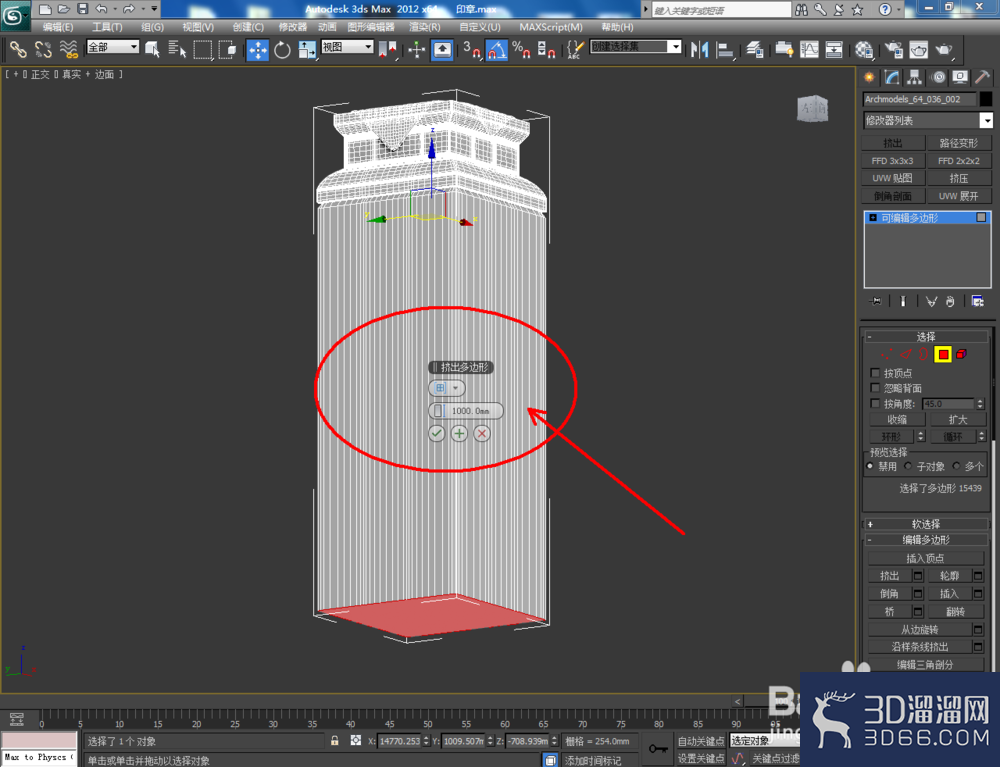Screen dimensions: 1000x767
Task: Open Select by Name tool
Action: pos(177,49)
